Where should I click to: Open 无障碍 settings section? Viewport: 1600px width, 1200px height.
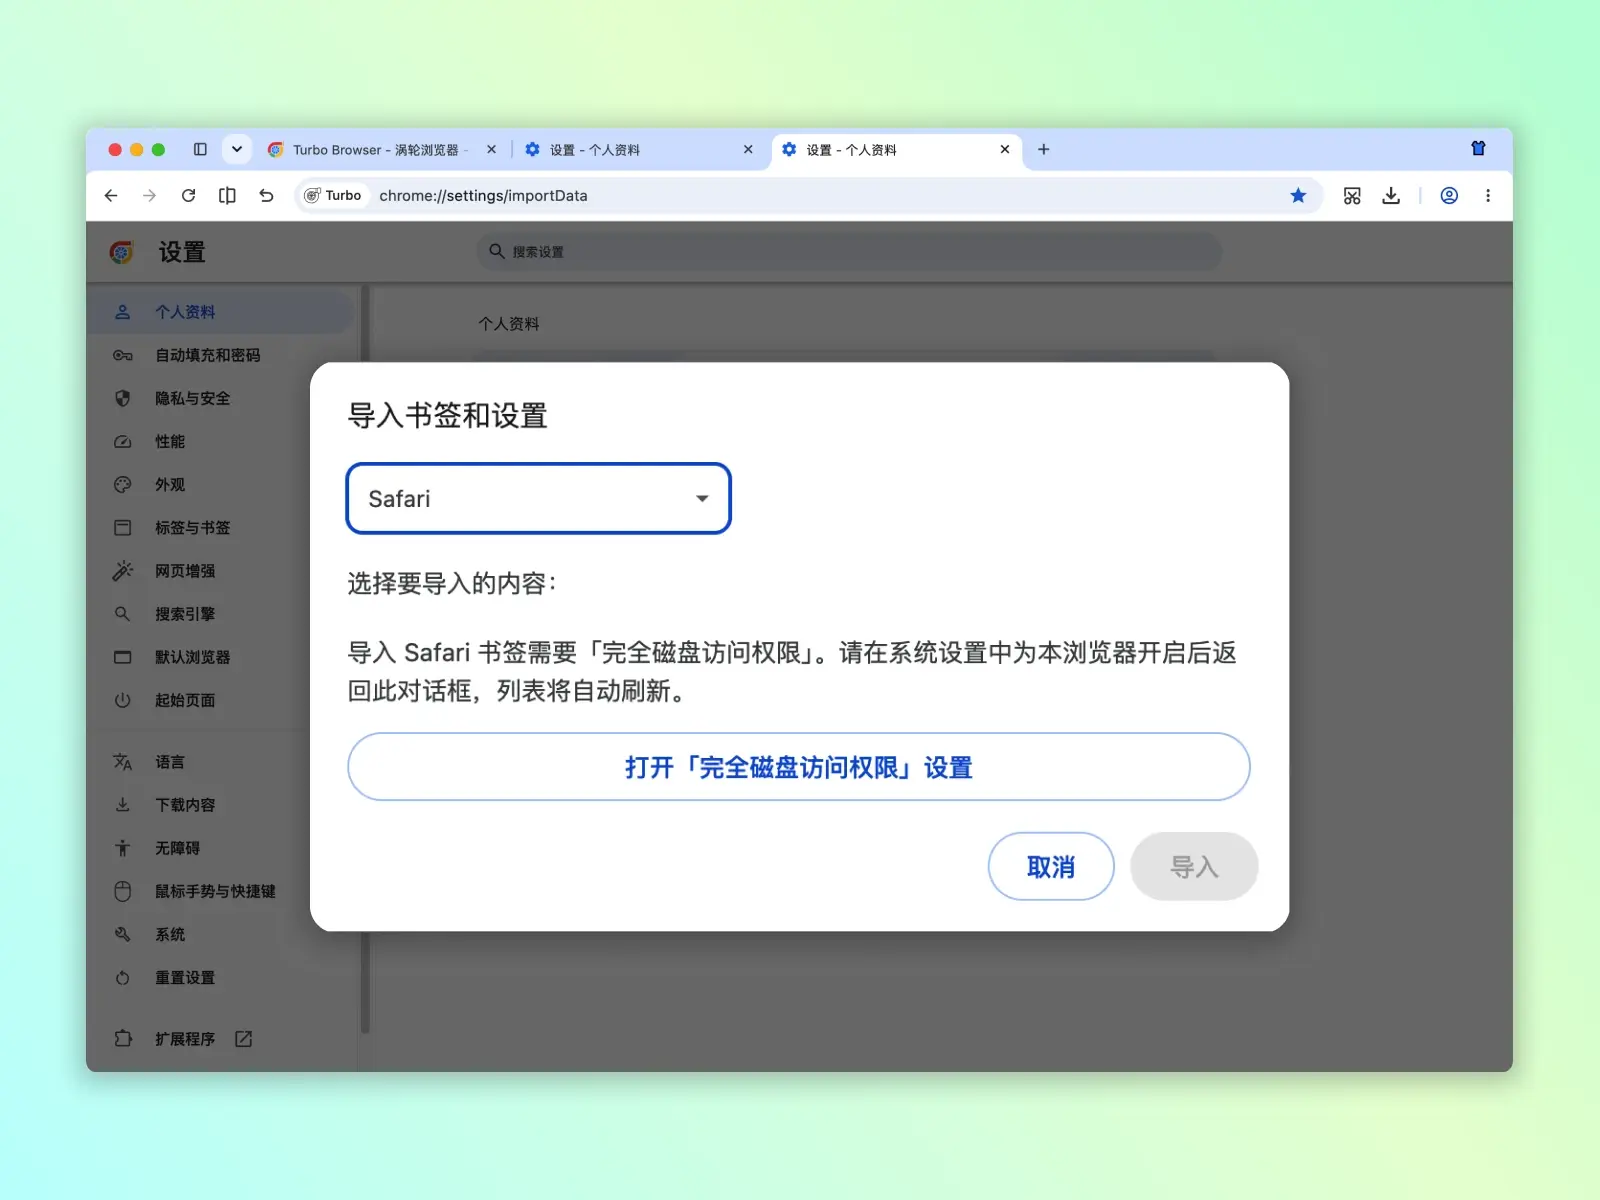point(220,848)
